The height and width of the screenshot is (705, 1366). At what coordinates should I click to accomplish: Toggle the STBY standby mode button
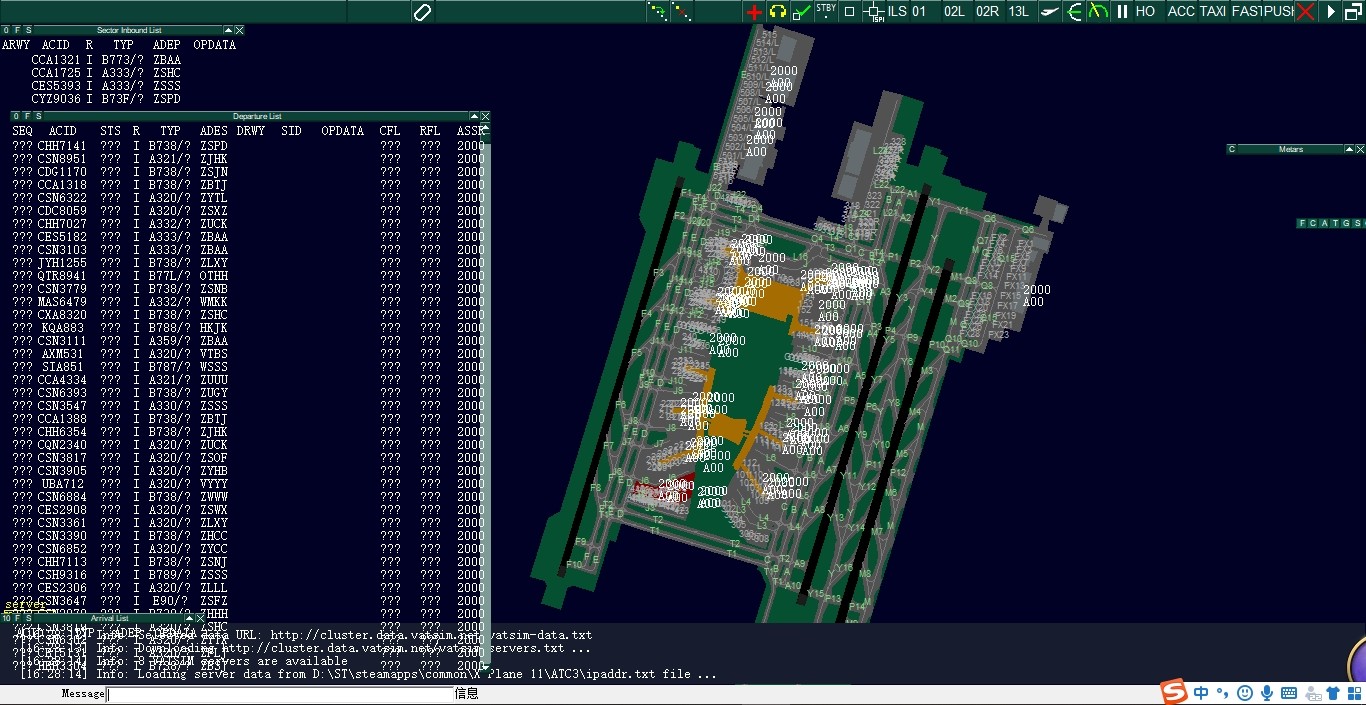(826, 9)
